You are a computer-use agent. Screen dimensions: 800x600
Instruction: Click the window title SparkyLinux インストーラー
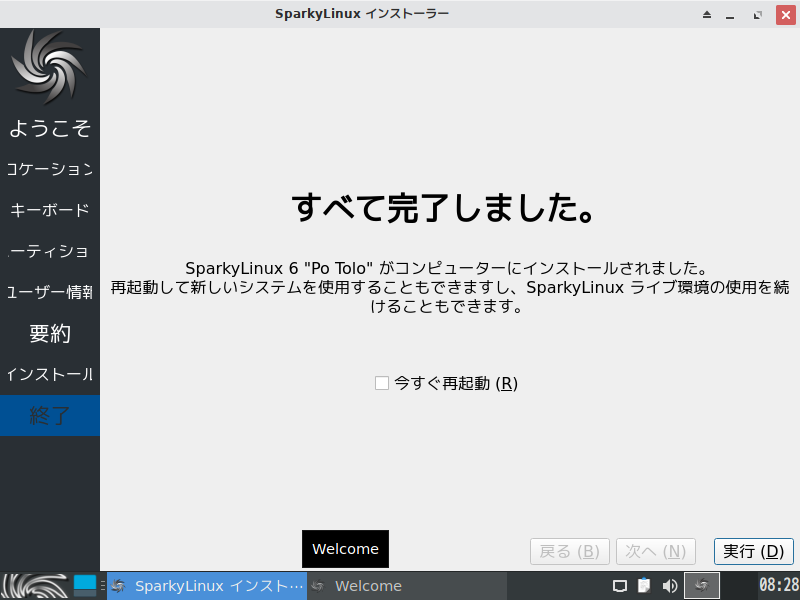coord(362,14)
